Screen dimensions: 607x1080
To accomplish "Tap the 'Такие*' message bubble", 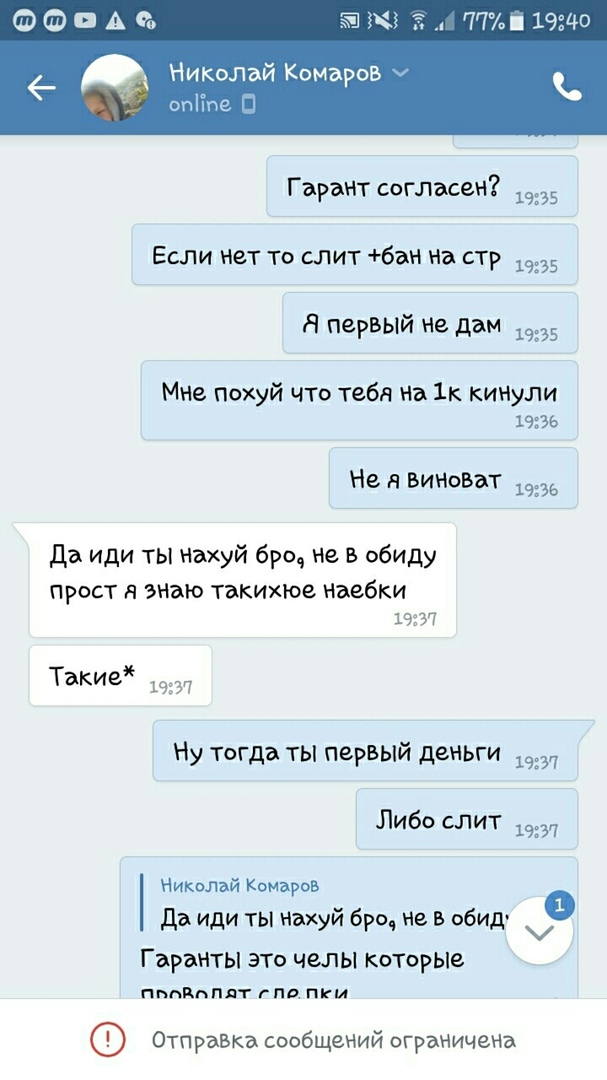I will 120,676.
